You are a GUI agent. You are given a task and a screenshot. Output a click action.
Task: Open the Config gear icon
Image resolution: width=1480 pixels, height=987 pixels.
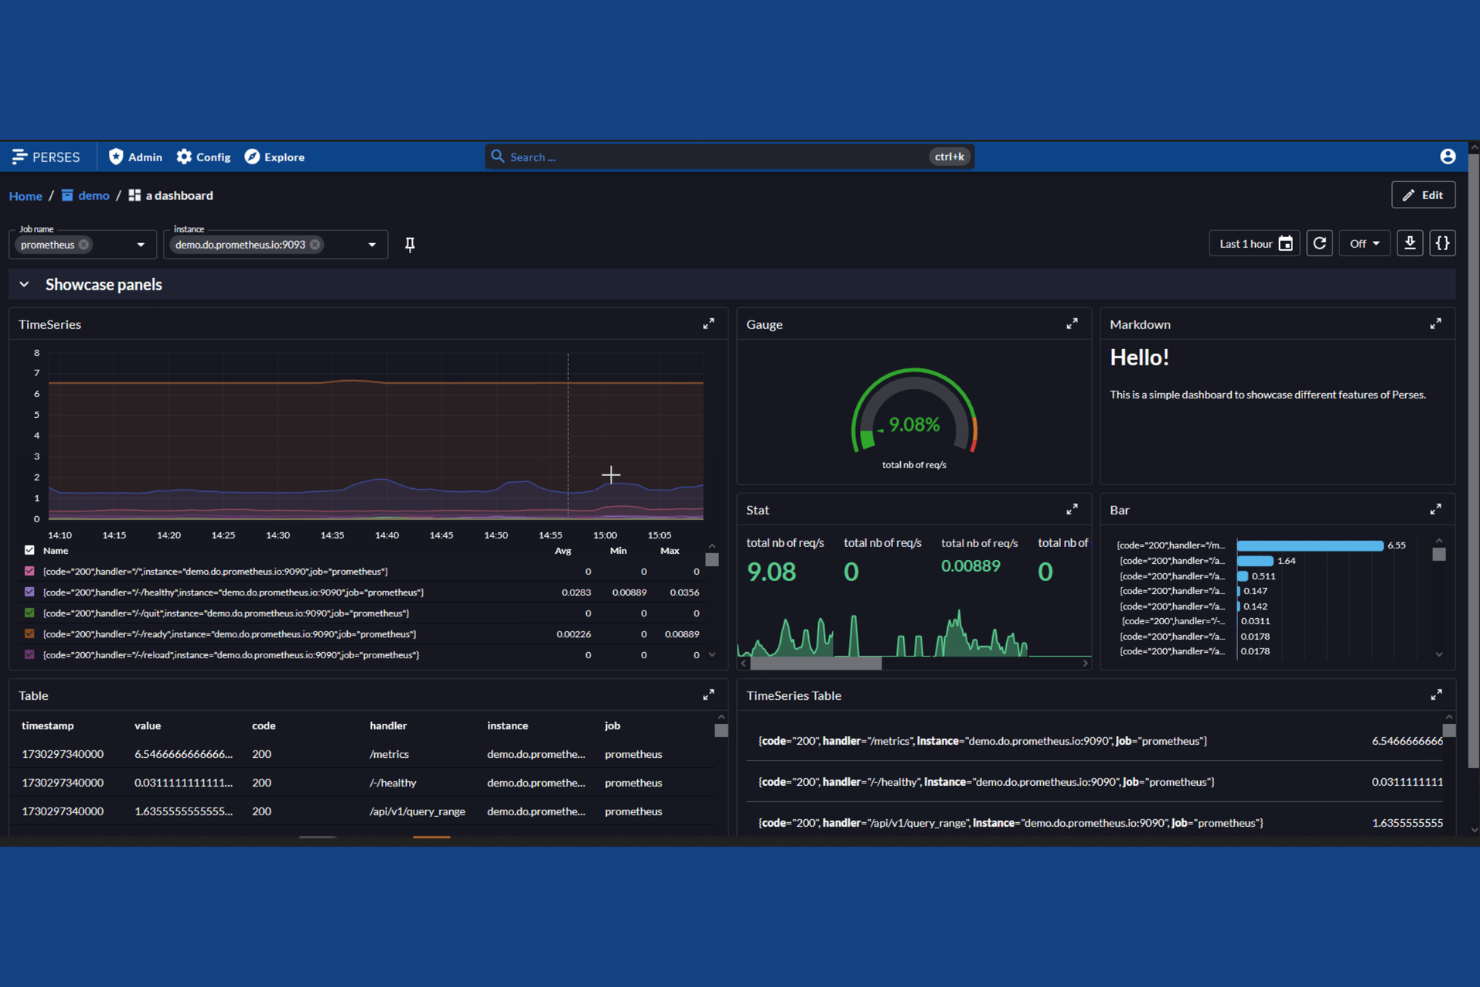coord(184,156)
